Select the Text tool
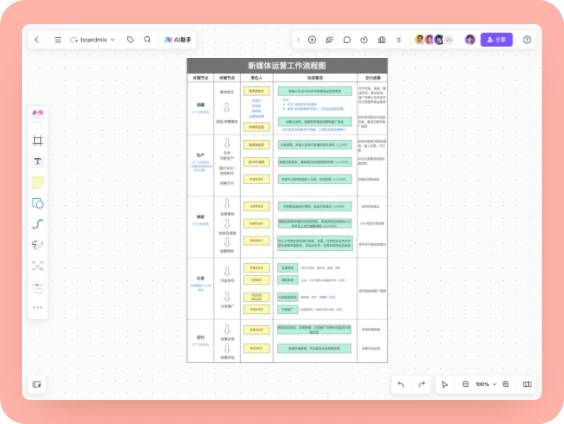The height and width of the screenshot is (424, 564). 38,161
